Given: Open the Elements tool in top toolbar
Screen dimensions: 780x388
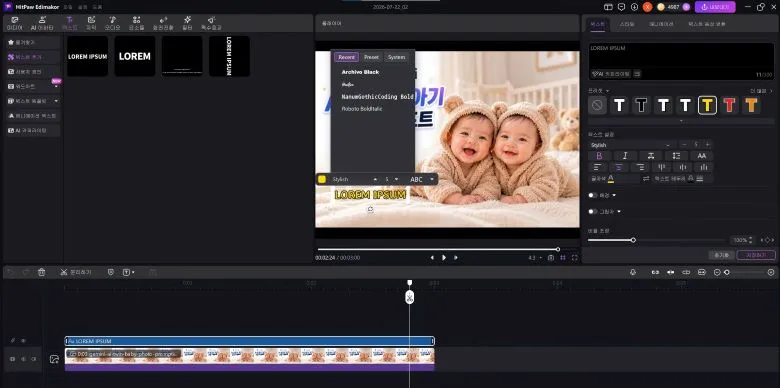Looking at the screenshot, I should (x=136, y=23).
